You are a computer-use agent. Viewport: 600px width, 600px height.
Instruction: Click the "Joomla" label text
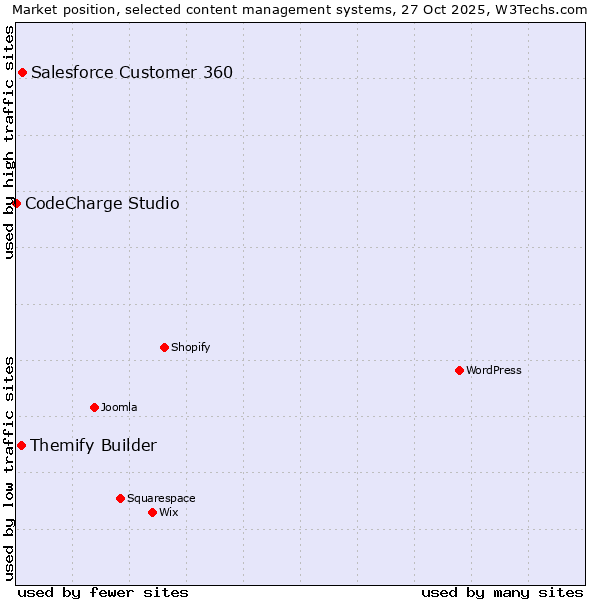[119, 408]
